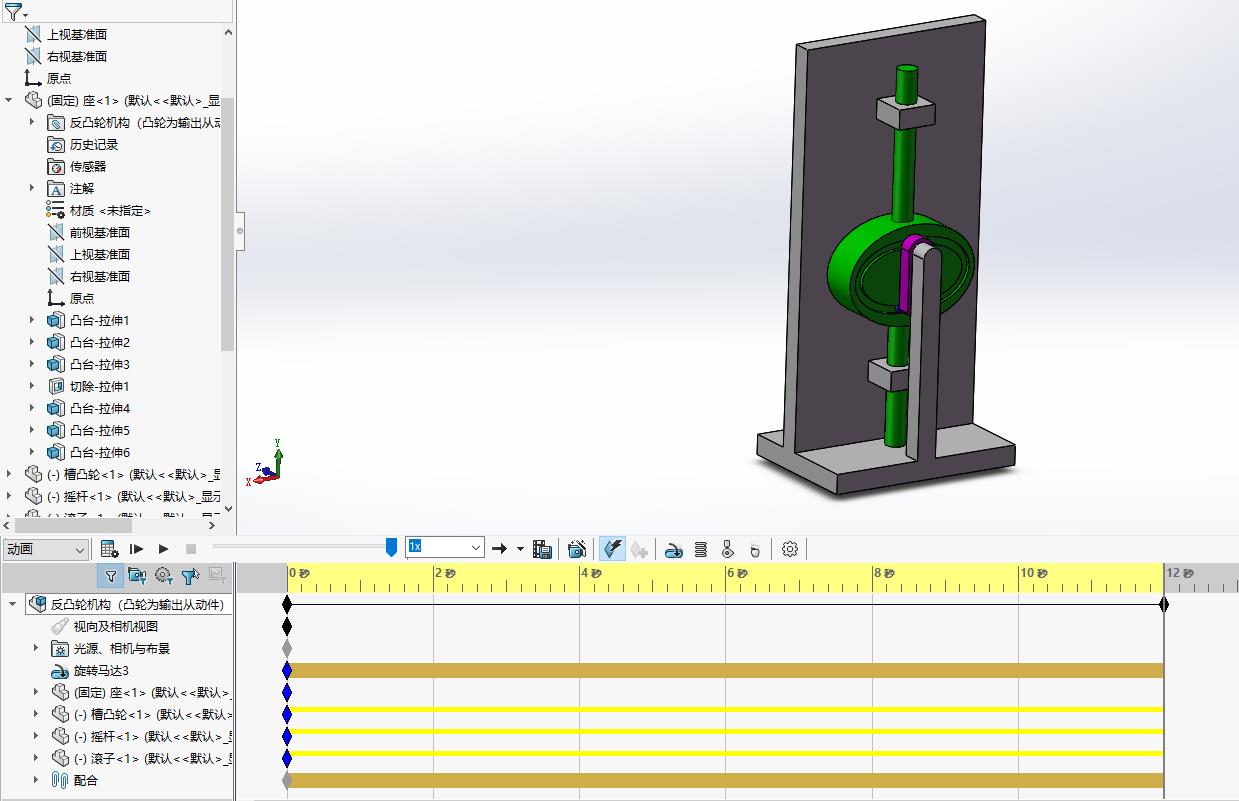This screenshot has width=1239, height=801.
Task: Select the 凸台-拉伸4 feature
Action: (x=100, y=408)
